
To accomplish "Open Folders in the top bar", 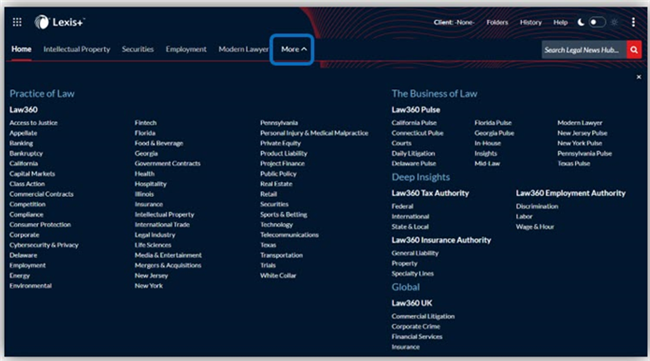I will 497,22.
